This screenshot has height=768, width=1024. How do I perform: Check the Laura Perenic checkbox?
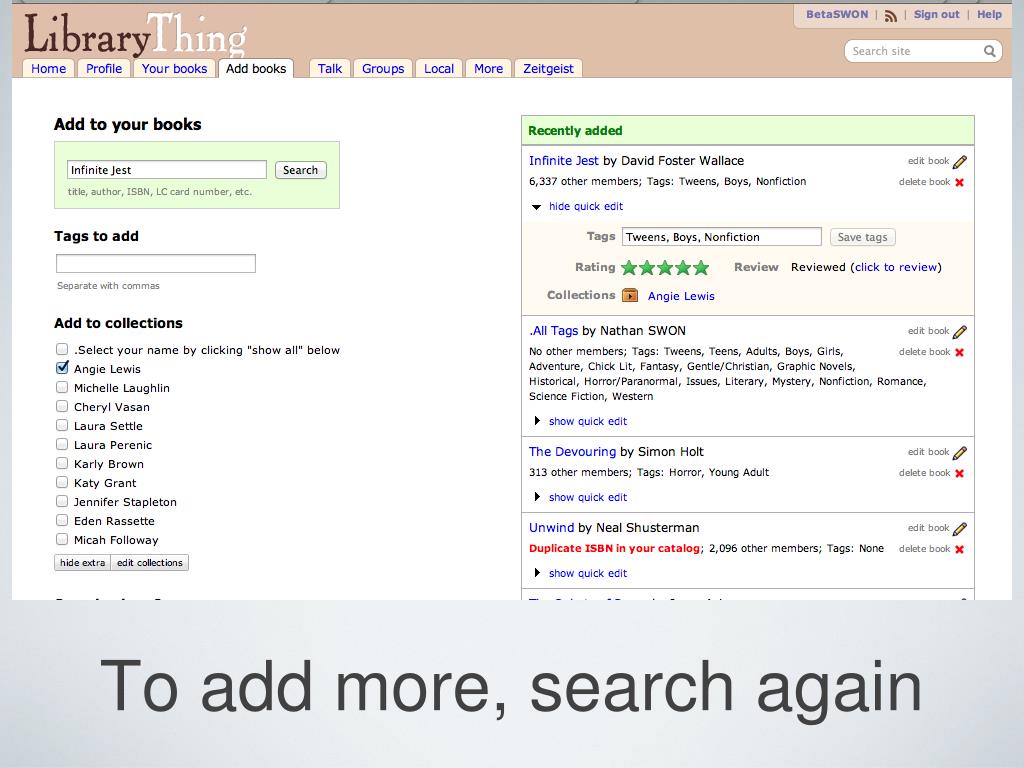coord(62,444)
